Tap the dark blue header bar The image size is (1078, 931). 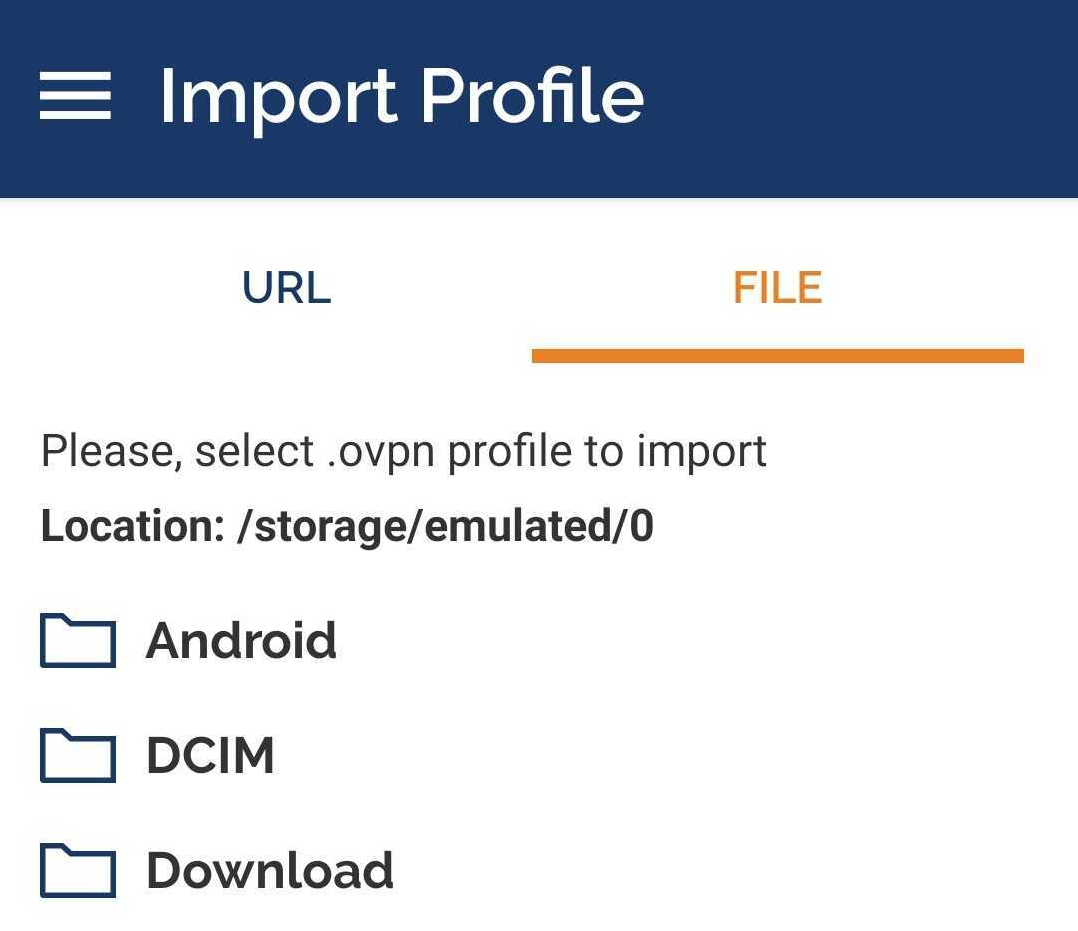860,97
